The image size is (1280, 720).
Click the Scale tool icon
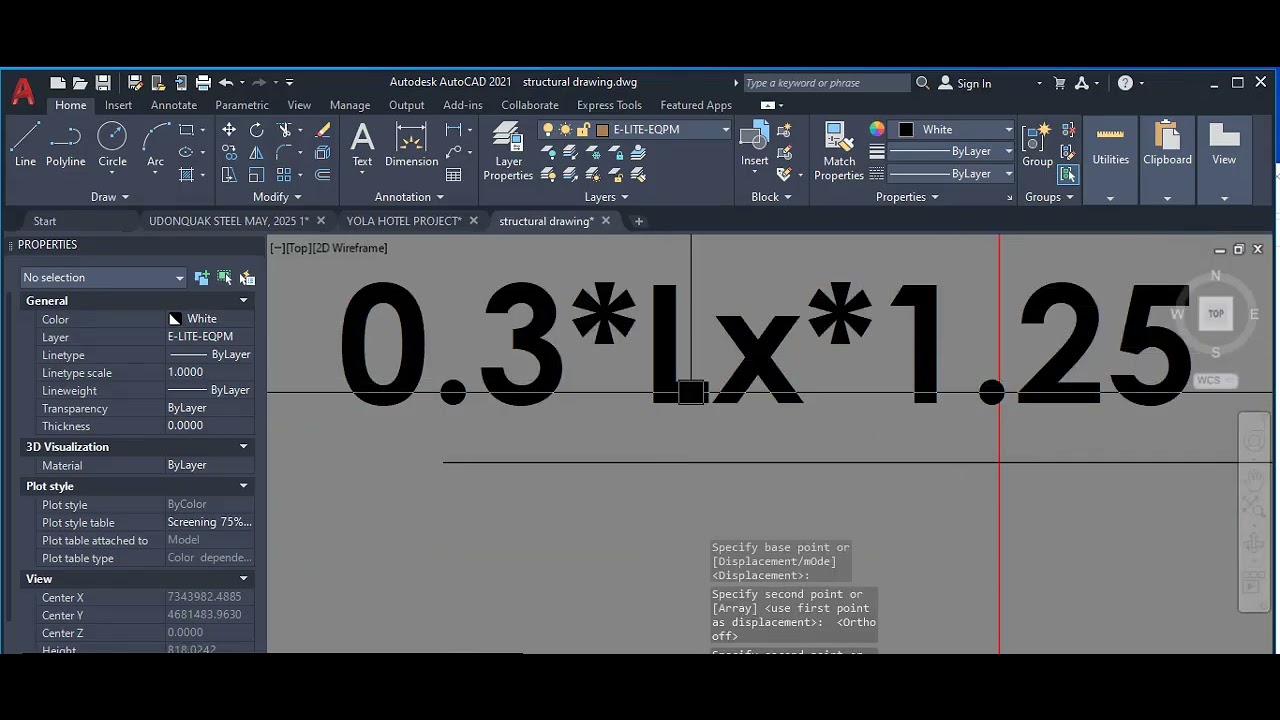pyautogui.click(x=257, y=175)
